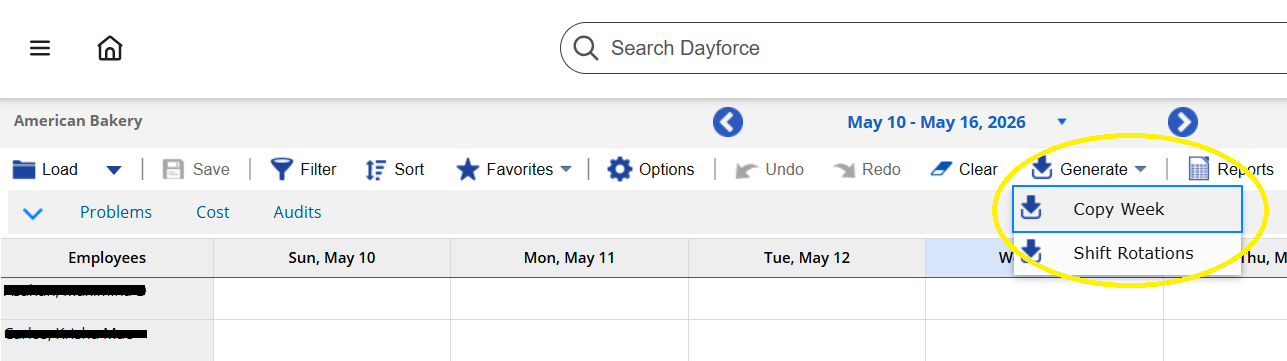Toggle the Generate dropdown menu
The height and width of the screenshot is (361, 1287).
(1089, 170)
